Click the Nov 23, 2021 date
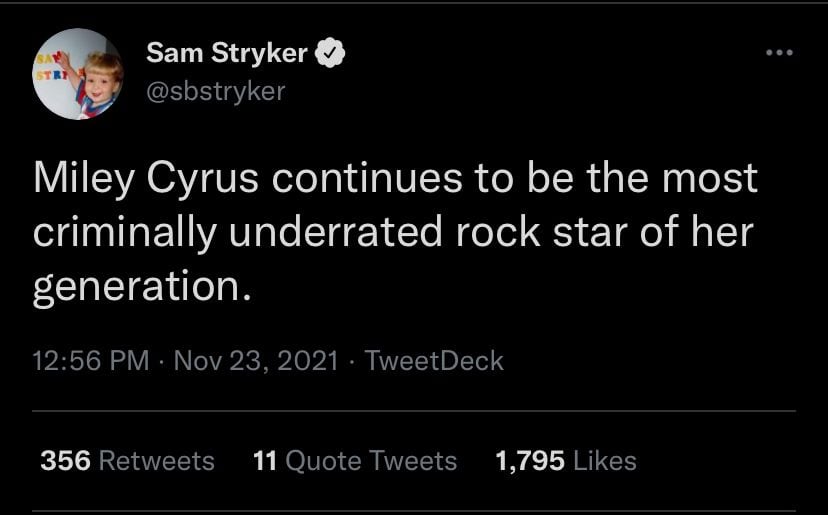This screenshot has width=828, height=515. (x=256, y=360)
